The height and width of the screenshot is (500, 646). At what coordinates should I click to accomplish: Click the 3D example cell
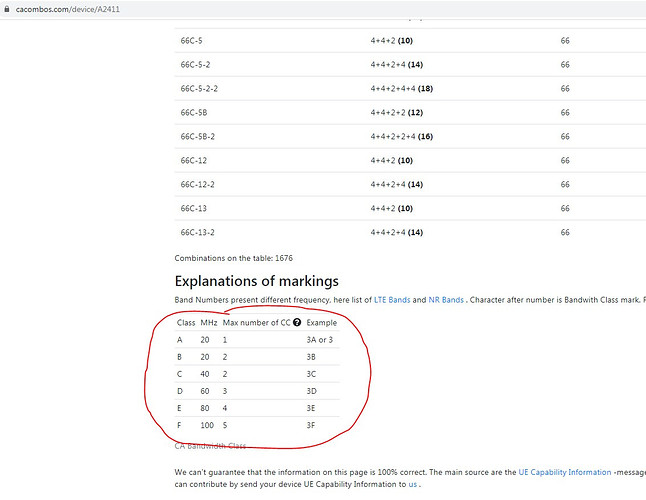(311, 391)
